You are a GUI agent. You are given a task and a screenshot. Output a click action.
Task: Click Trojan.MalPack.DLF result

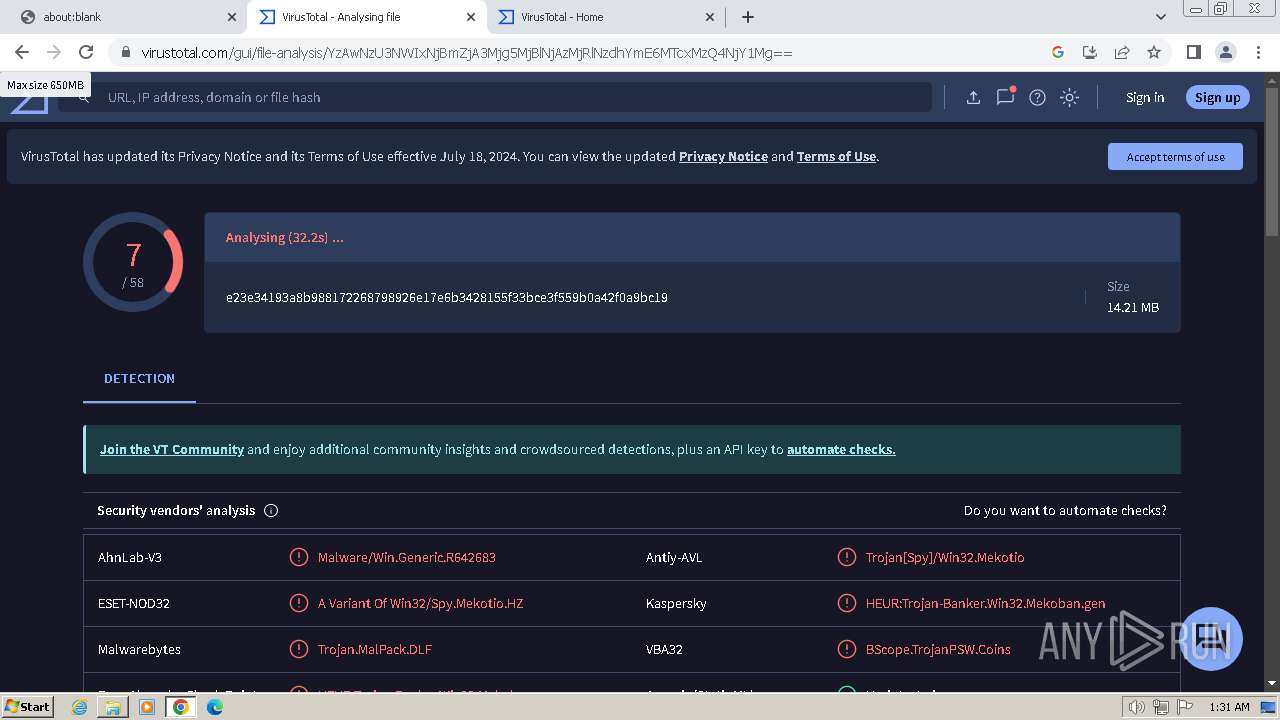(375, 649)
